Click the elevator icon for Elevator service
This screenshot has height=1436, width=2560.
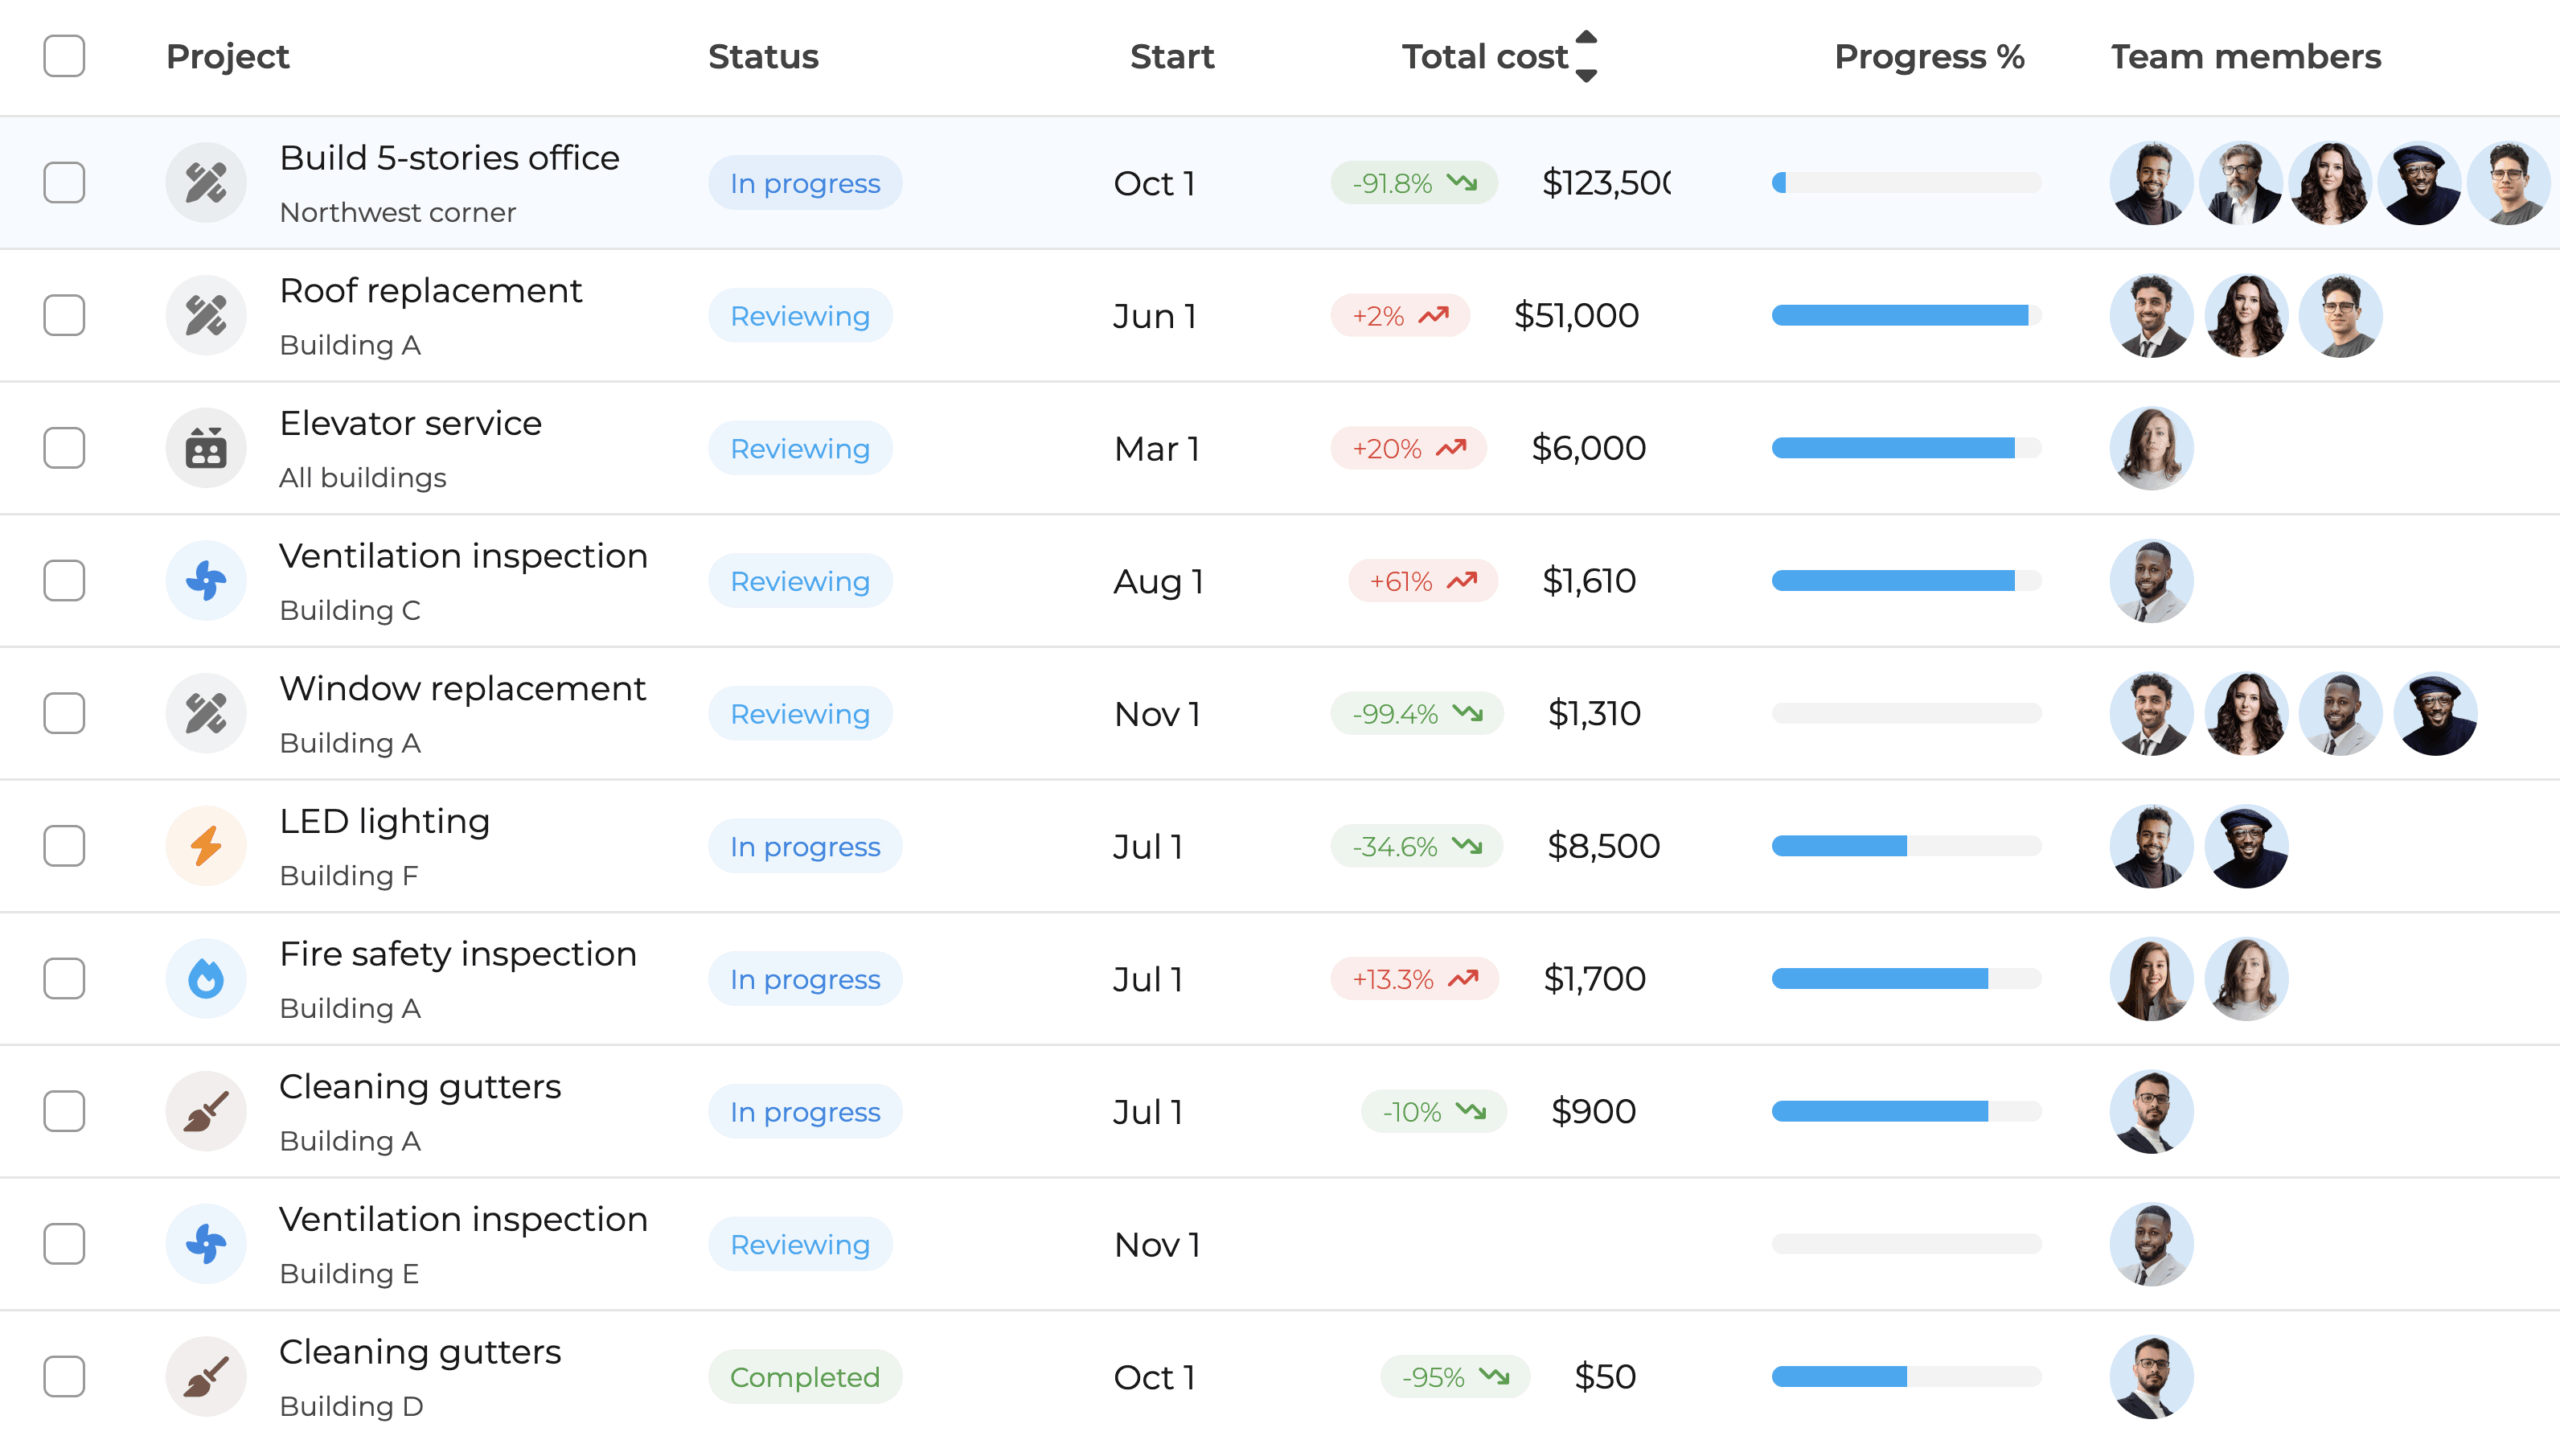[206, 448]
